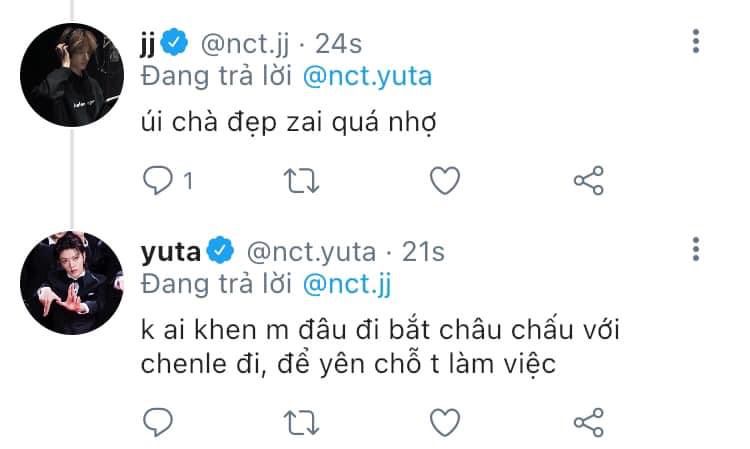The height and width of the screenshot is (449, 750).
Task: Share jj's tweet
Action: tap(589, 181)
